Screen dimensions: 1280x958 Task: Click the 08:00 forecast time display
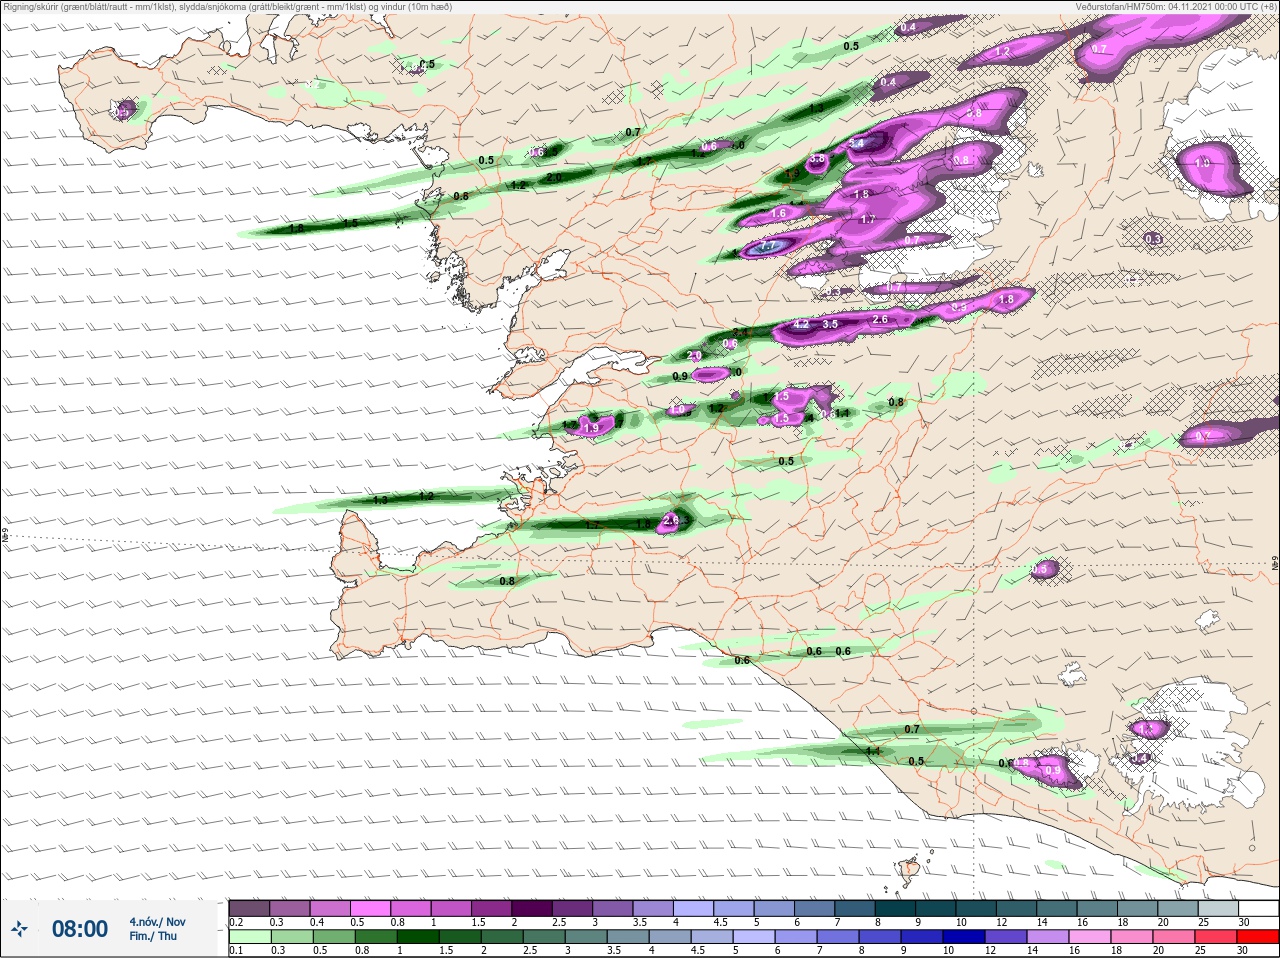click(80, 929)
